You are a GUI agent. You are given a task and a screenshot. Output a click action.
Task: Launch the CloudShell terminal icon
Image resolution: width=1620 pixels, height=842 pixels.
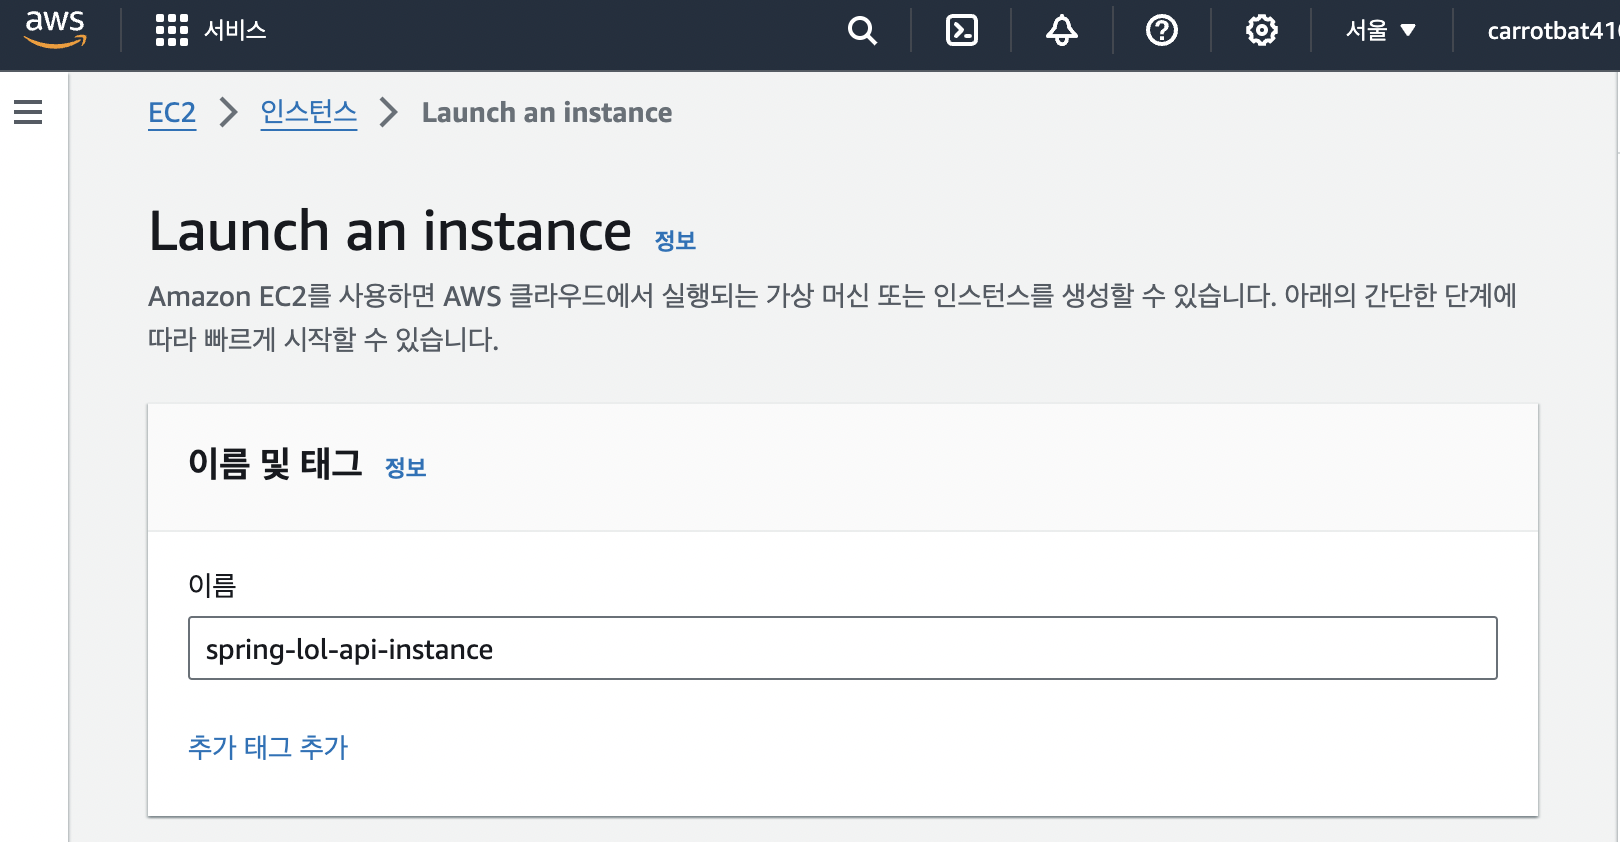pyautogui.click(x=962, y=31)
